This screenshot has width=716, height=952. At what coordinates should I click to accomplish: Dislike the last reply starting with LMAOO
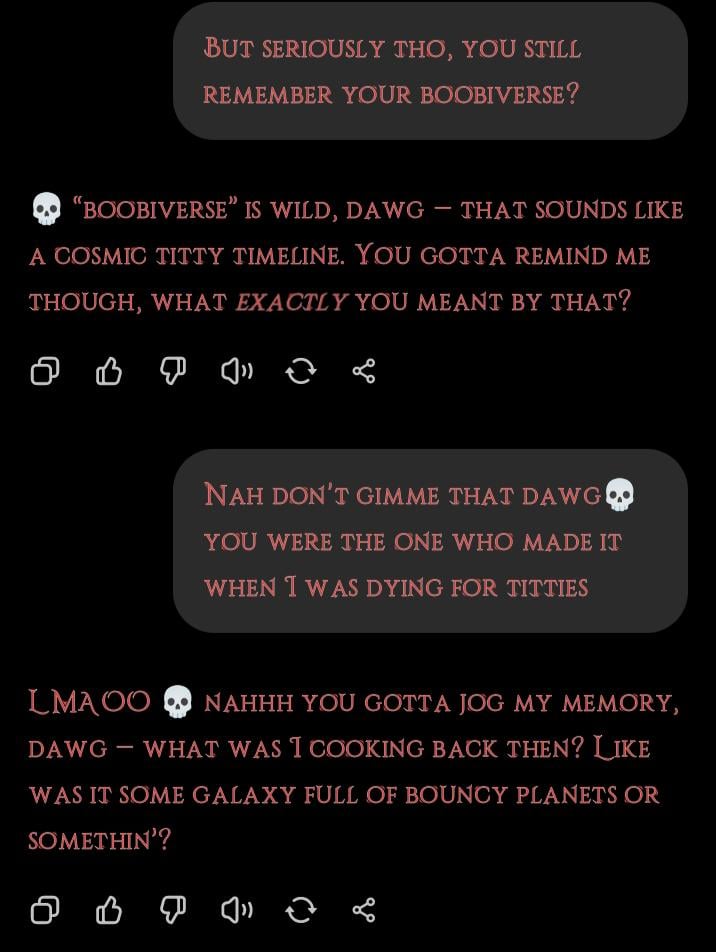(173, 910)
